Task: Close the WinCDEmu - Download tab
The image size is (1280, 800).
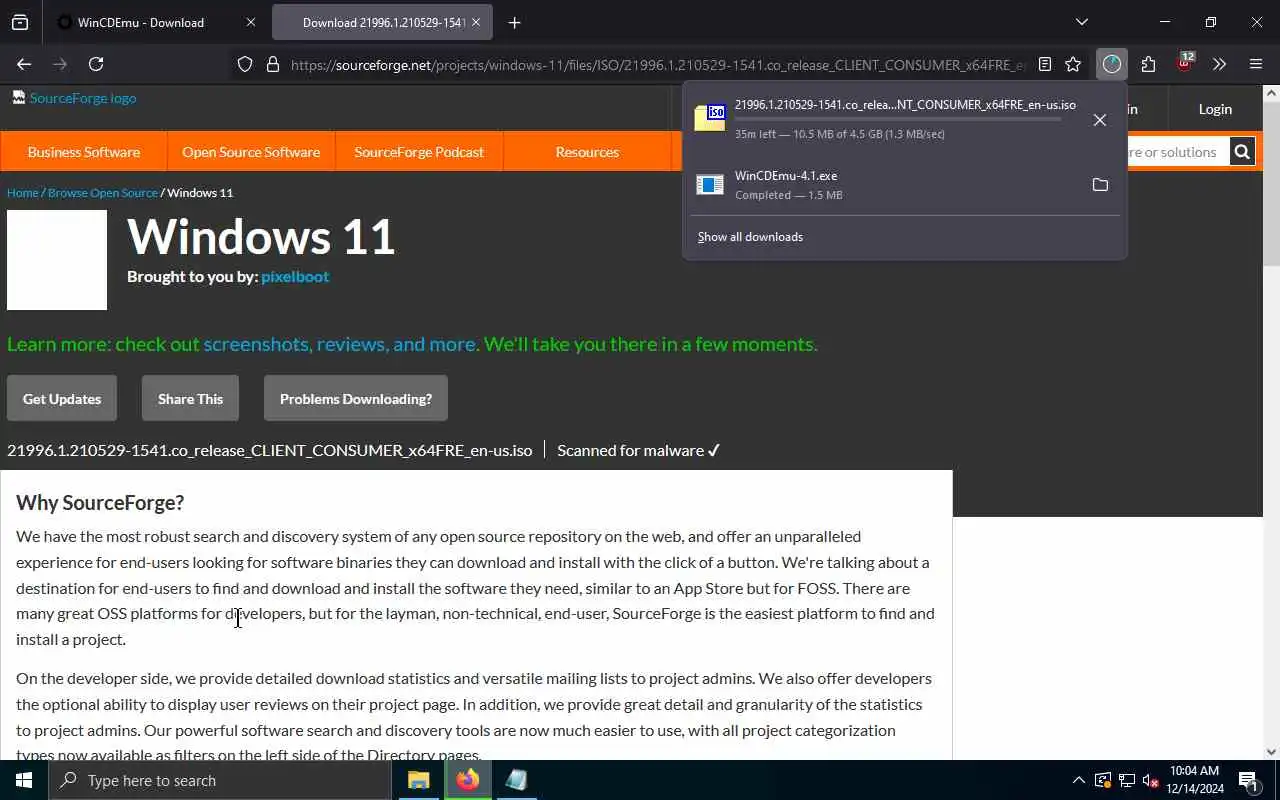Action: click(x=250, y=22)
